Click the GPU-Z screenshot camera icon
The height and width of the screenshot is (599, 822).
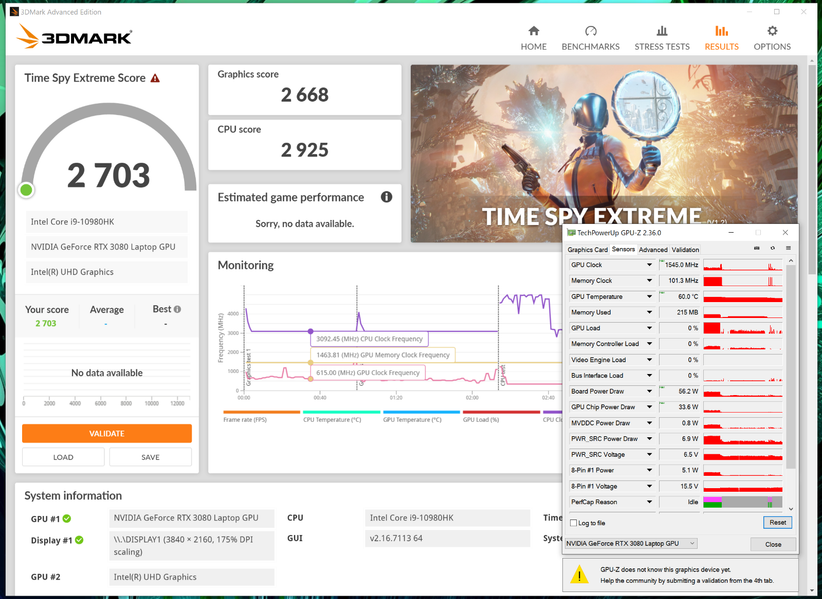pyautogui.click(x=756, y=248)
